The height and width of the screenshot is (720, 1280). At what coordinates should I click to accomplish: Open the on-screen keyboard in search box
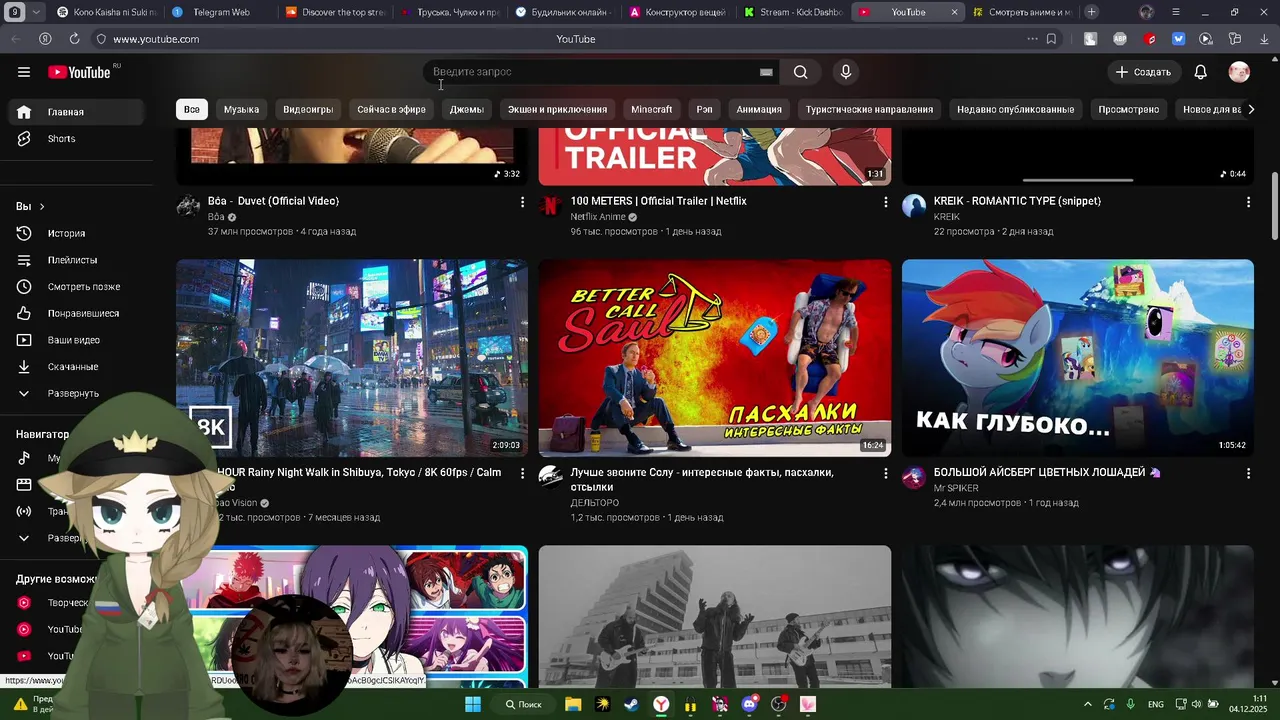point(766,72)
